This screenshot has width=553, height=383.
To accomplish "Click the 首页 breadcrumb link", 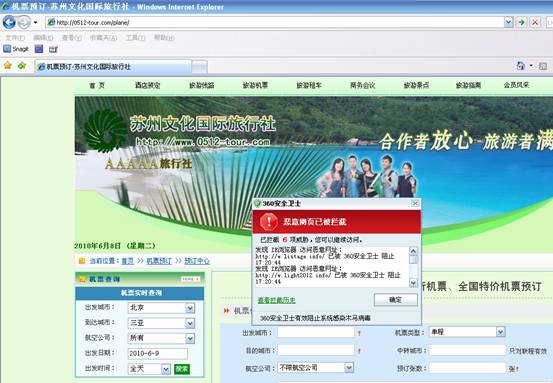I will tap(128, 261).
